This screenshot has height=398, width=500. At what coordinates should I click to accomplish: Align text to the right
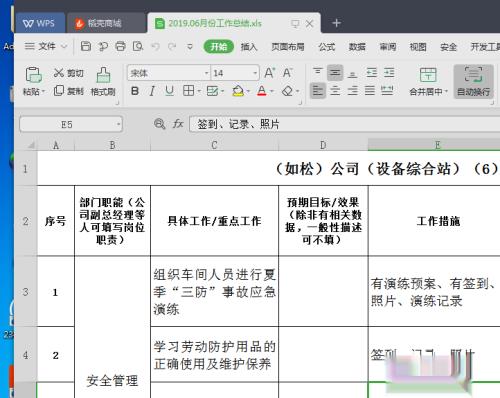click(353, 91)
